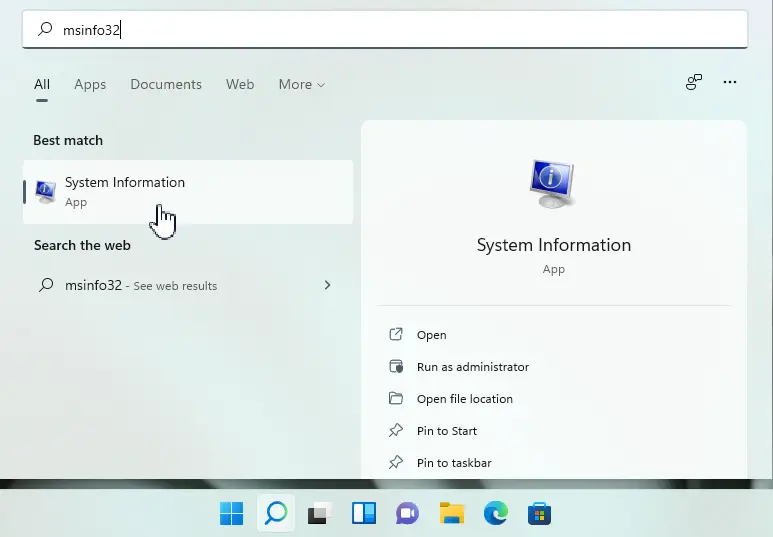Open Widgets from the taskbar

[x=364, y=514]
